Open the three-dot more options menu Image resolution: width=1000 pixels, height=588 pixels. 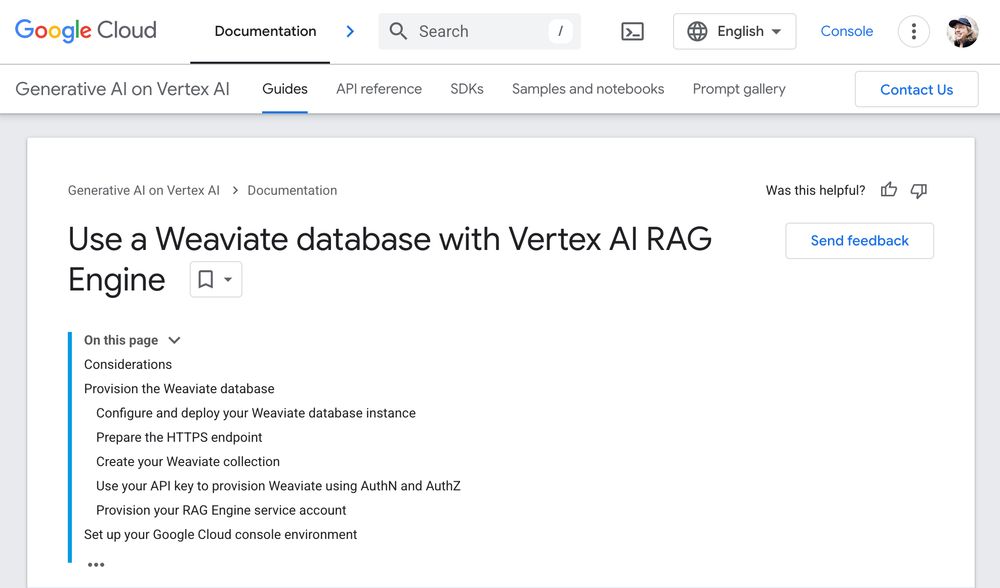[913, 31]
